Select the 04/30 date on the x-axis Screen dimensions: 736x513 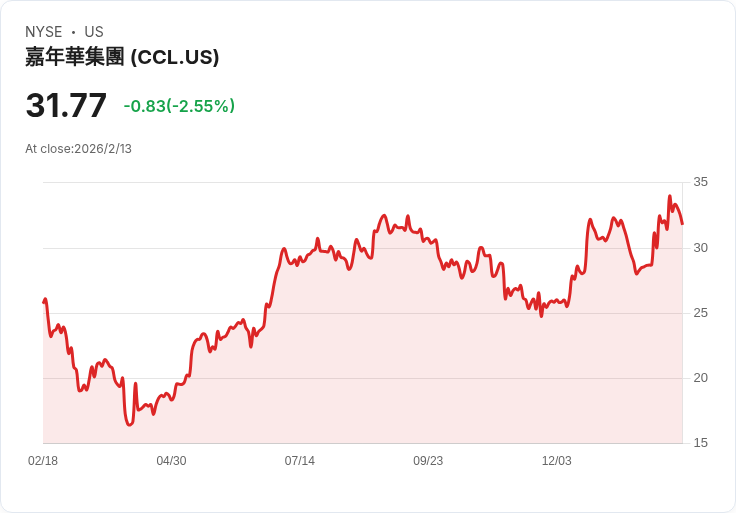point(171,461)
